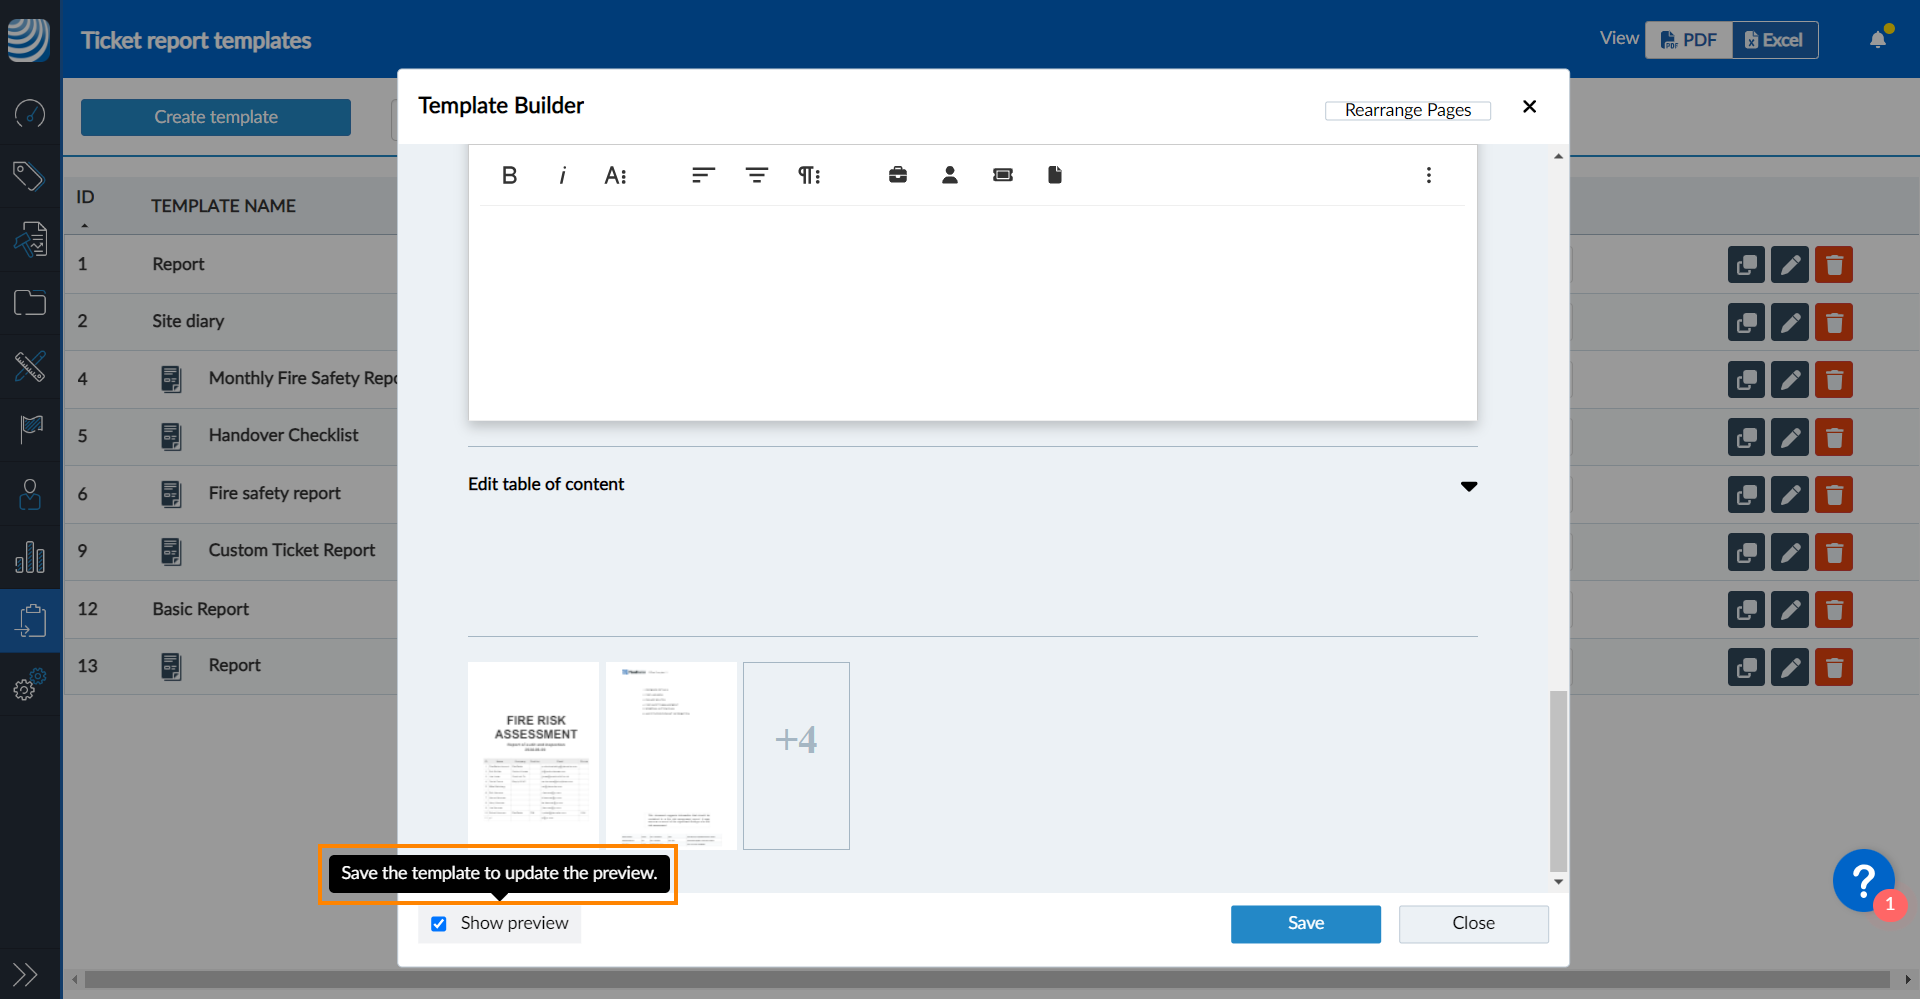This screenshot has height=999, width=1920.
Task: Open the Fire Risk Assessment page thumbnail
Action: click(534, 756)
